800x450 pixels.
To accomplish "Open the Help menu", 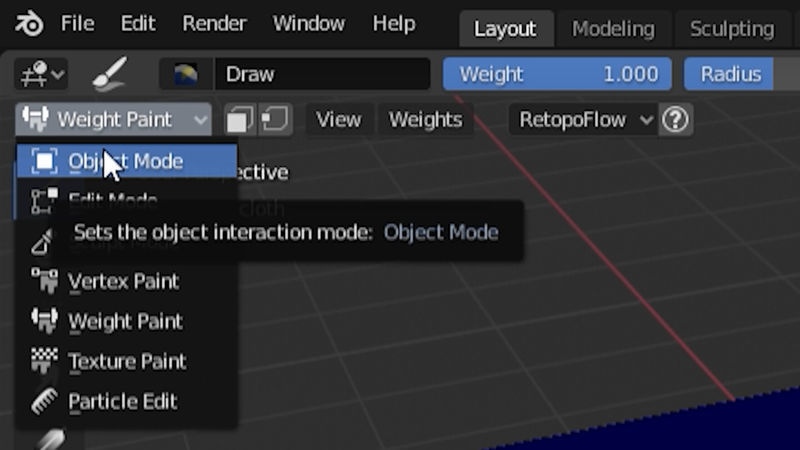I will coord(394,23).
